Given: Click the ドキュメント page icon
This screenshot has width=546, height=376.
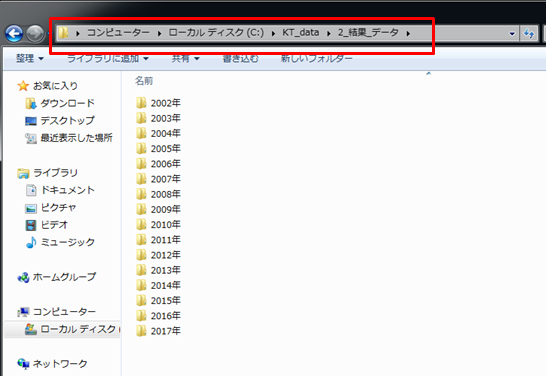Looking at the screenshot, I should coord(31,190).
